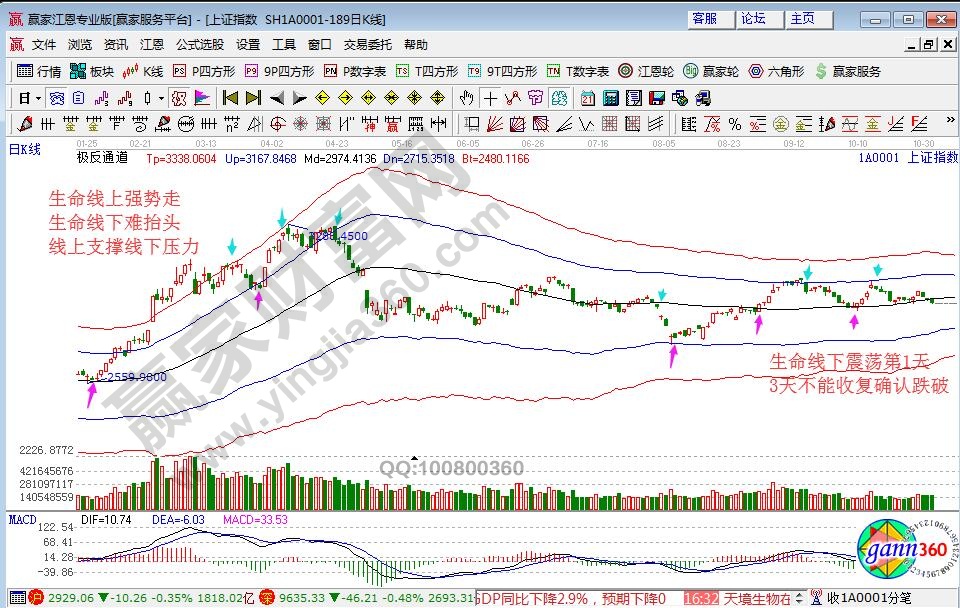Image resolution: width=960 pixels, height=608 pixels.
Task: Jump to first bar with skip-back arrow
Action: tap(230, 98)
